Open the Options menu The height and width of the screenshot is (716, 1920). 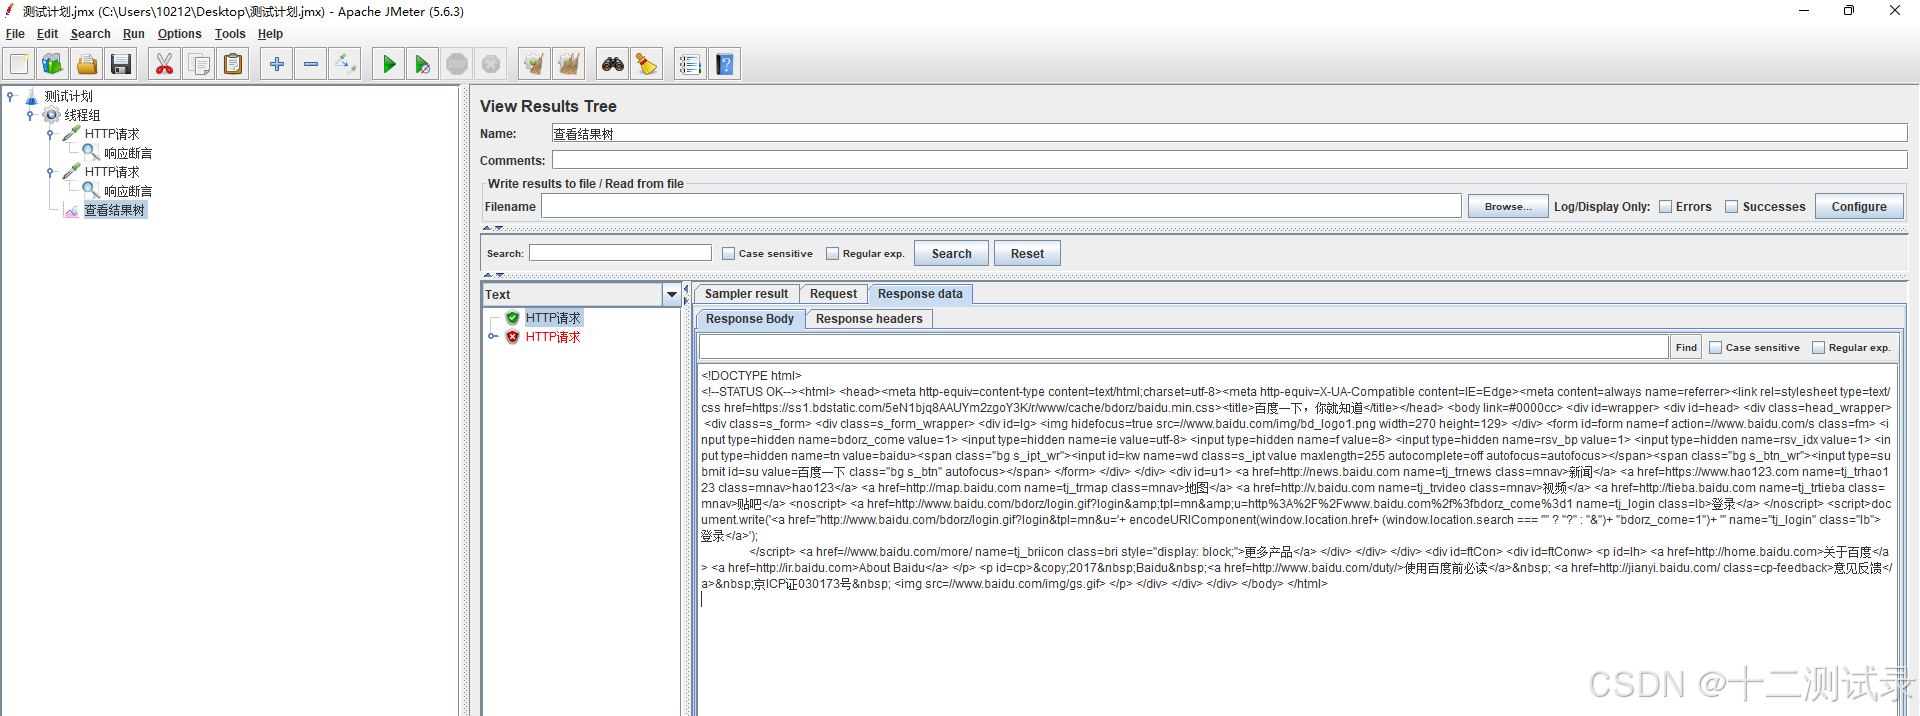[179, 34]
